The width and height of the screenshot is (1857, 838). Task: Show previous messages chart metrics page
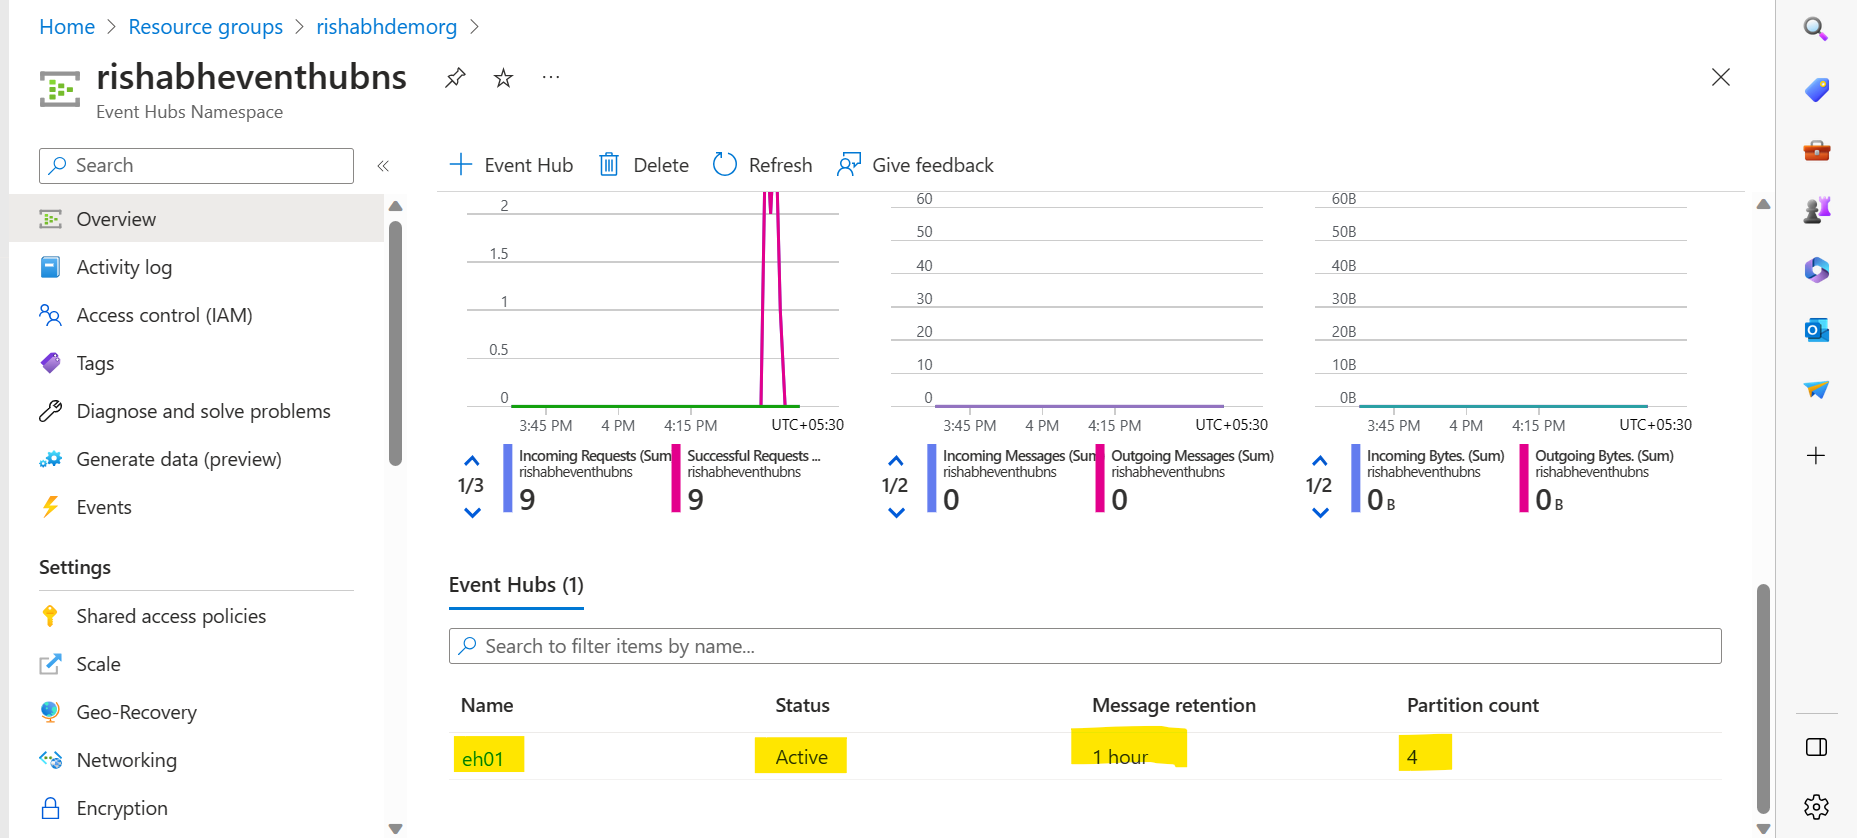[x=896, y=461]
